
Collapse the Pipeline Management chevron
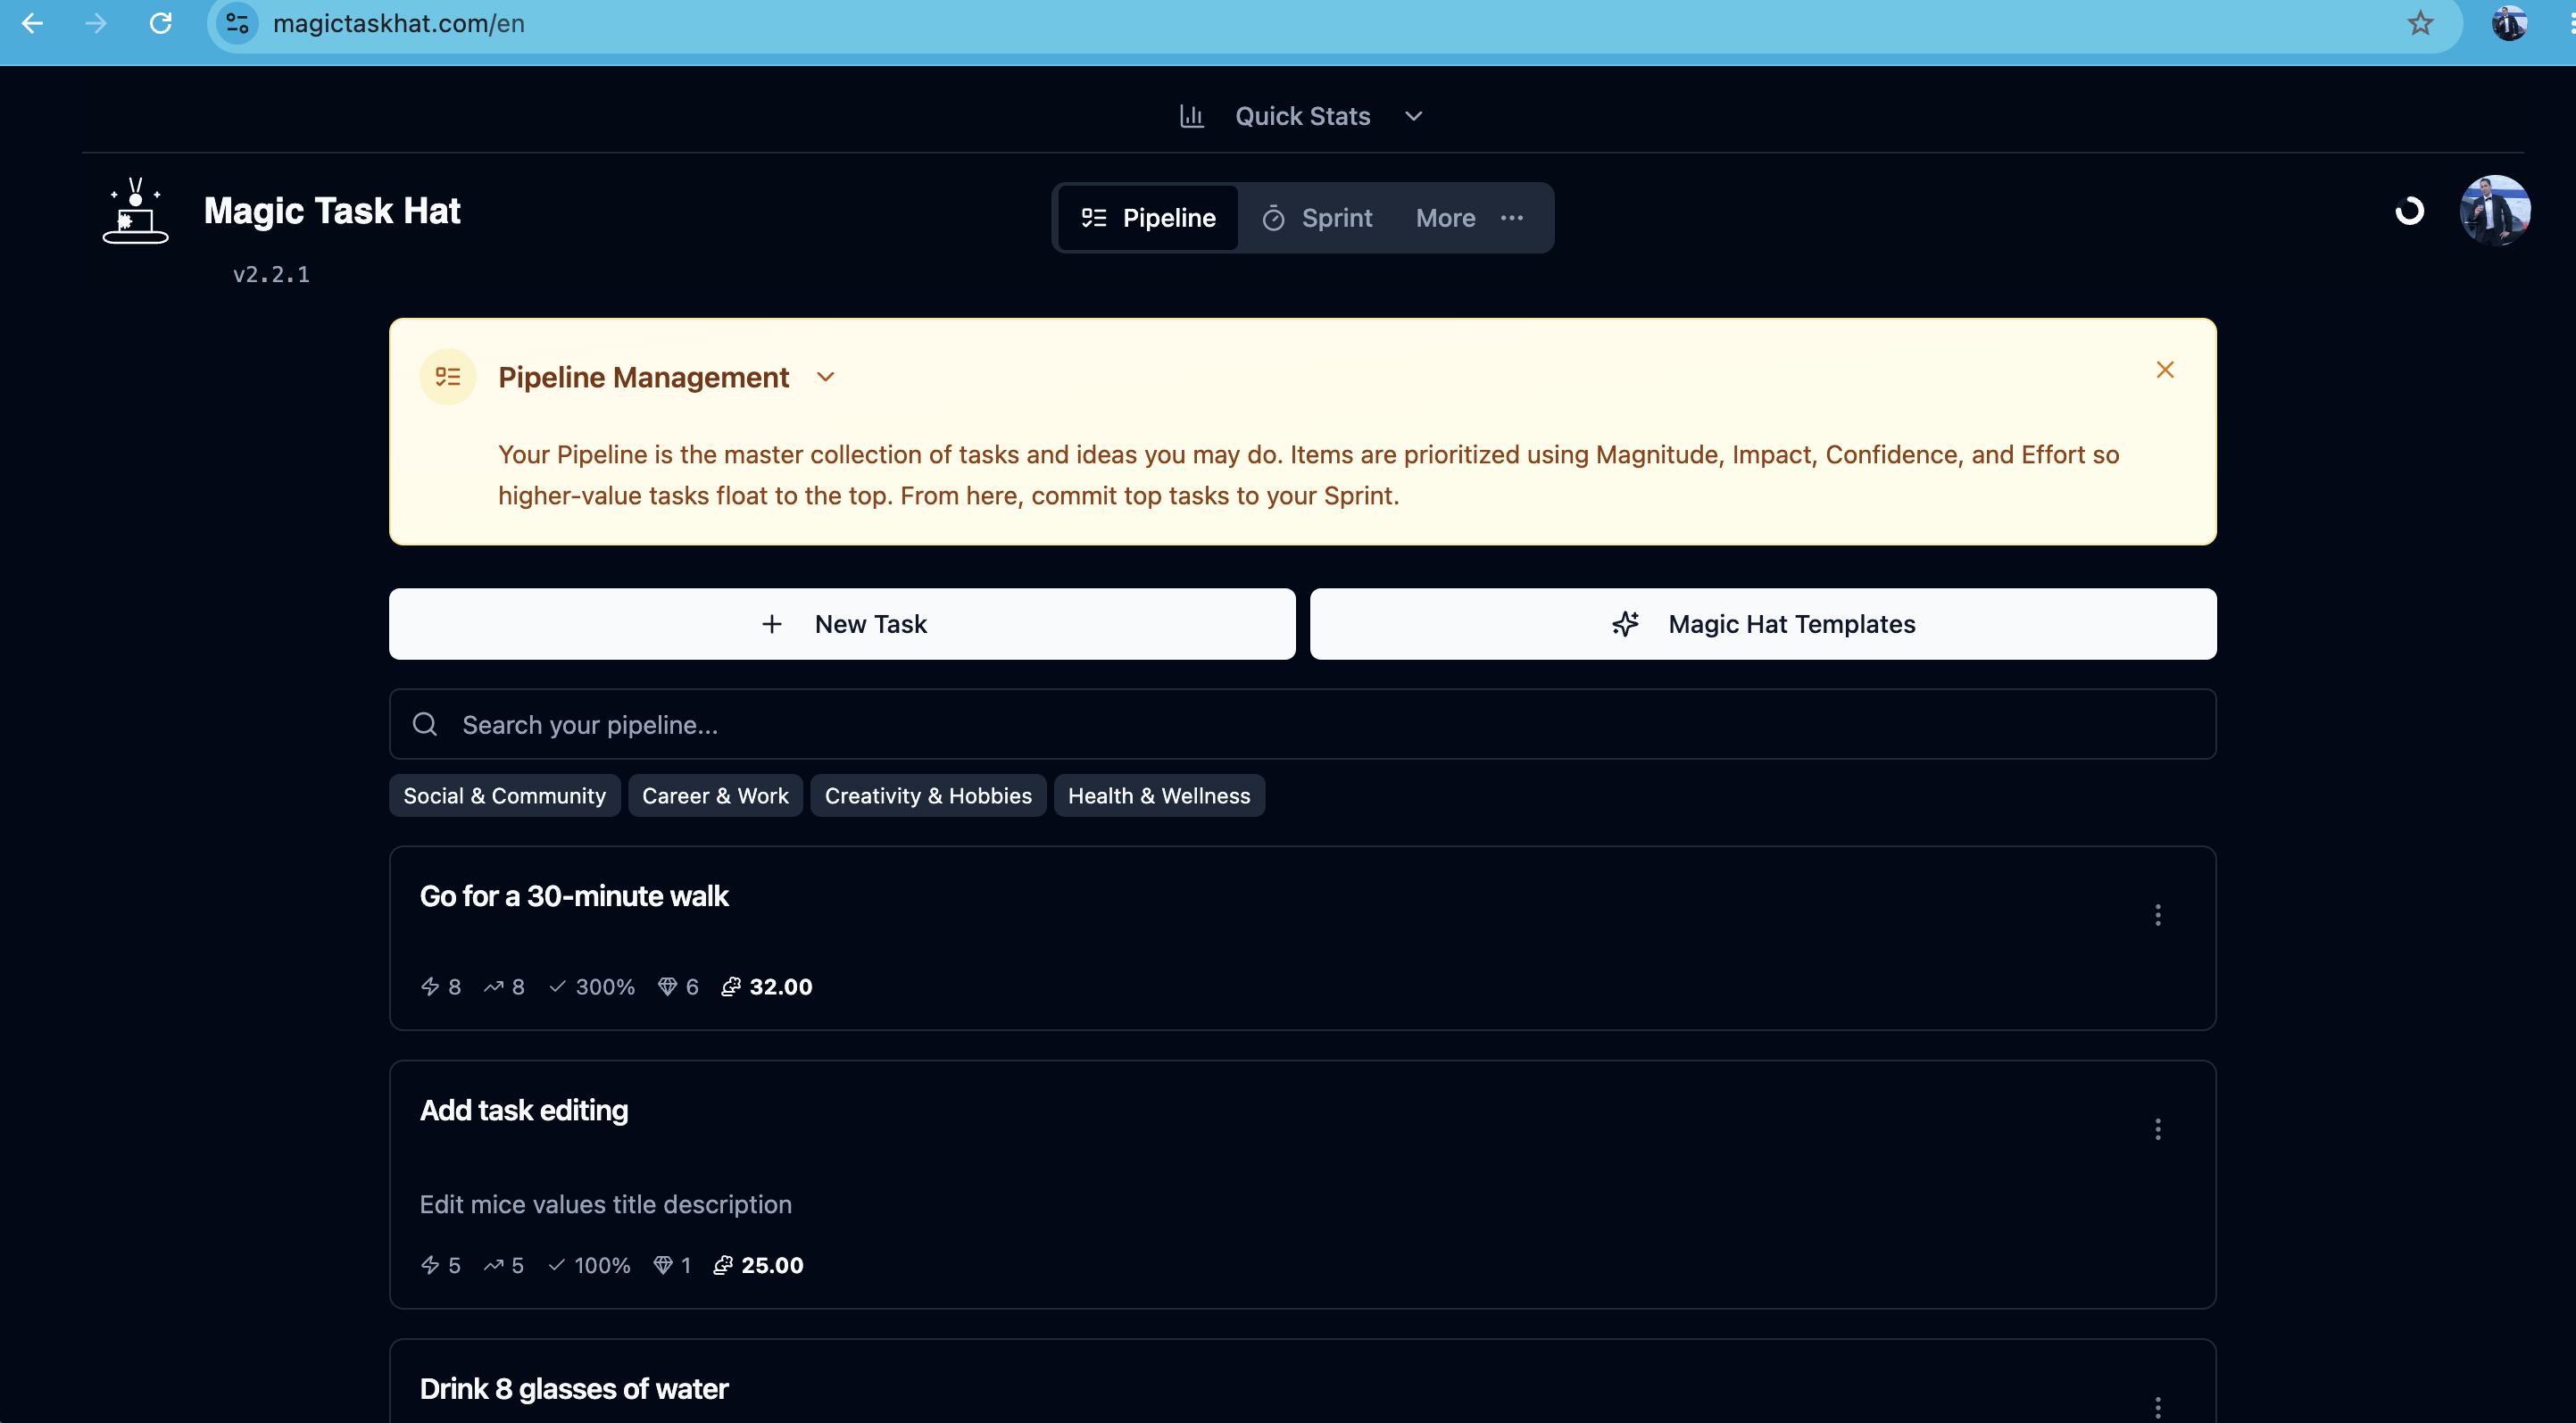coord(825,377)
